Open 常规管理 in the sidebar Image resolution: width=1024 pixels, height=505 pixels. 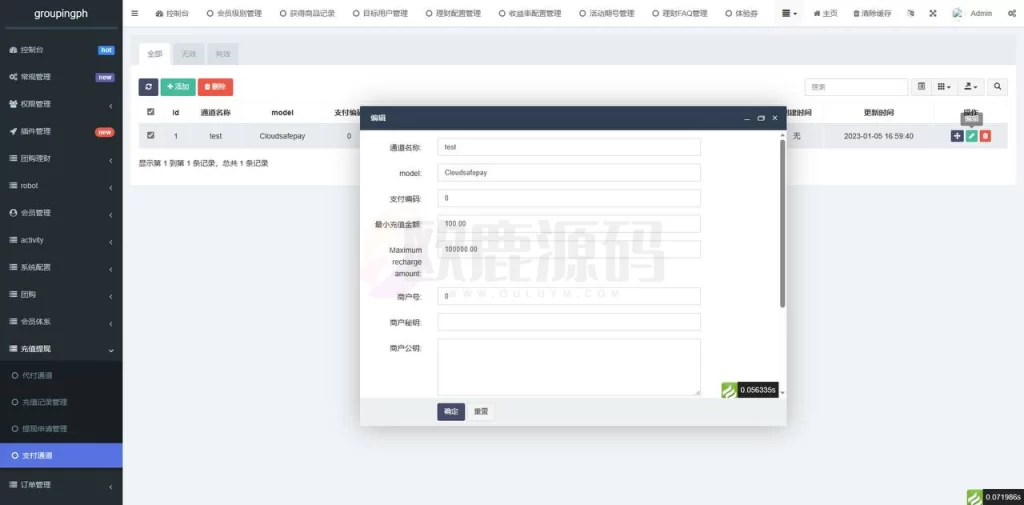point(61,77)
